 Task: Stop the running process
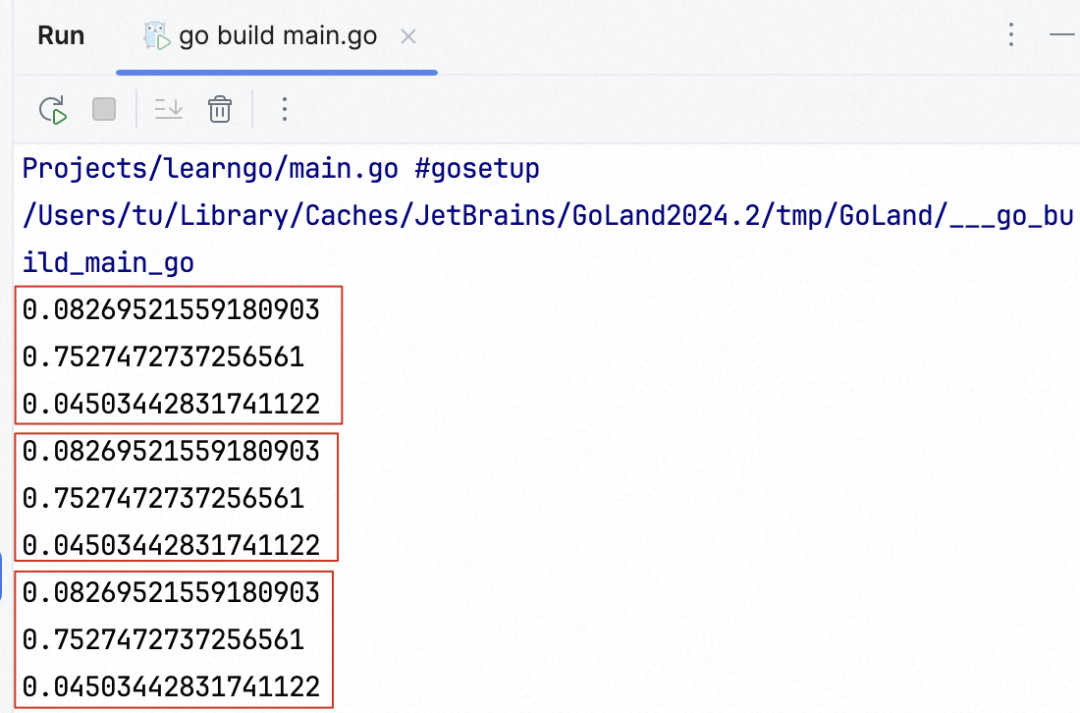coord(104,109)
